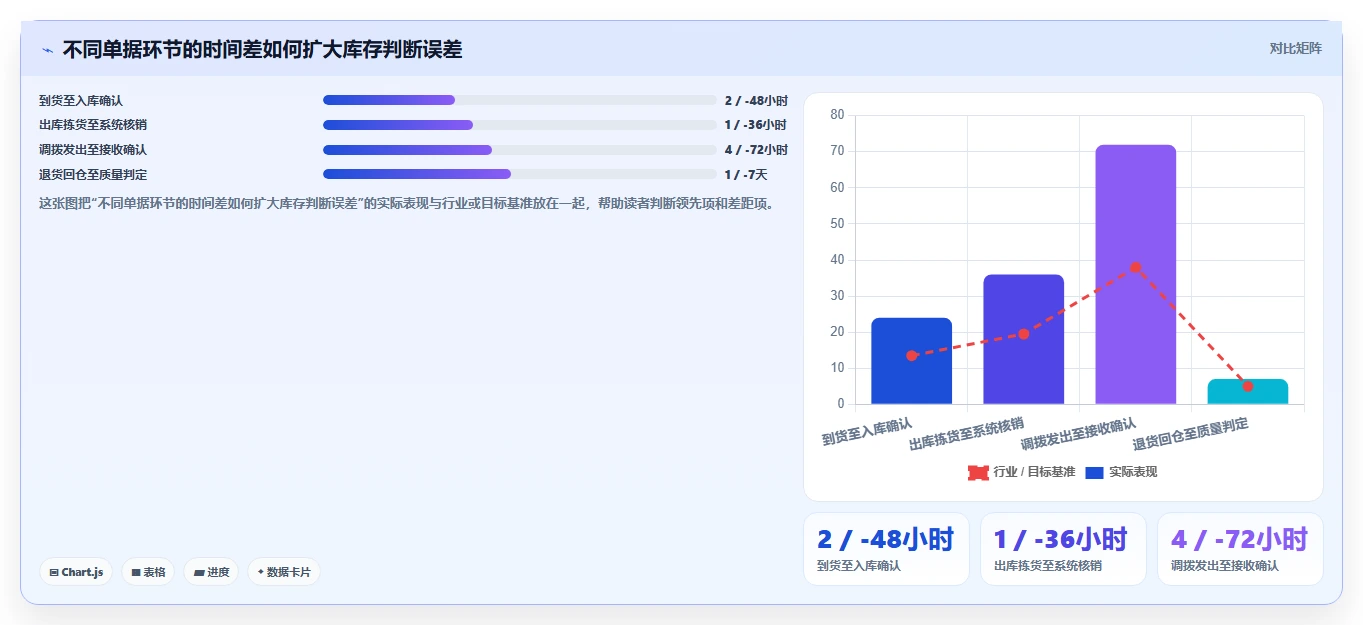Click the row label 出库拣货至系统核销 in progress list
1363x625 pixels.
(93, 125)
